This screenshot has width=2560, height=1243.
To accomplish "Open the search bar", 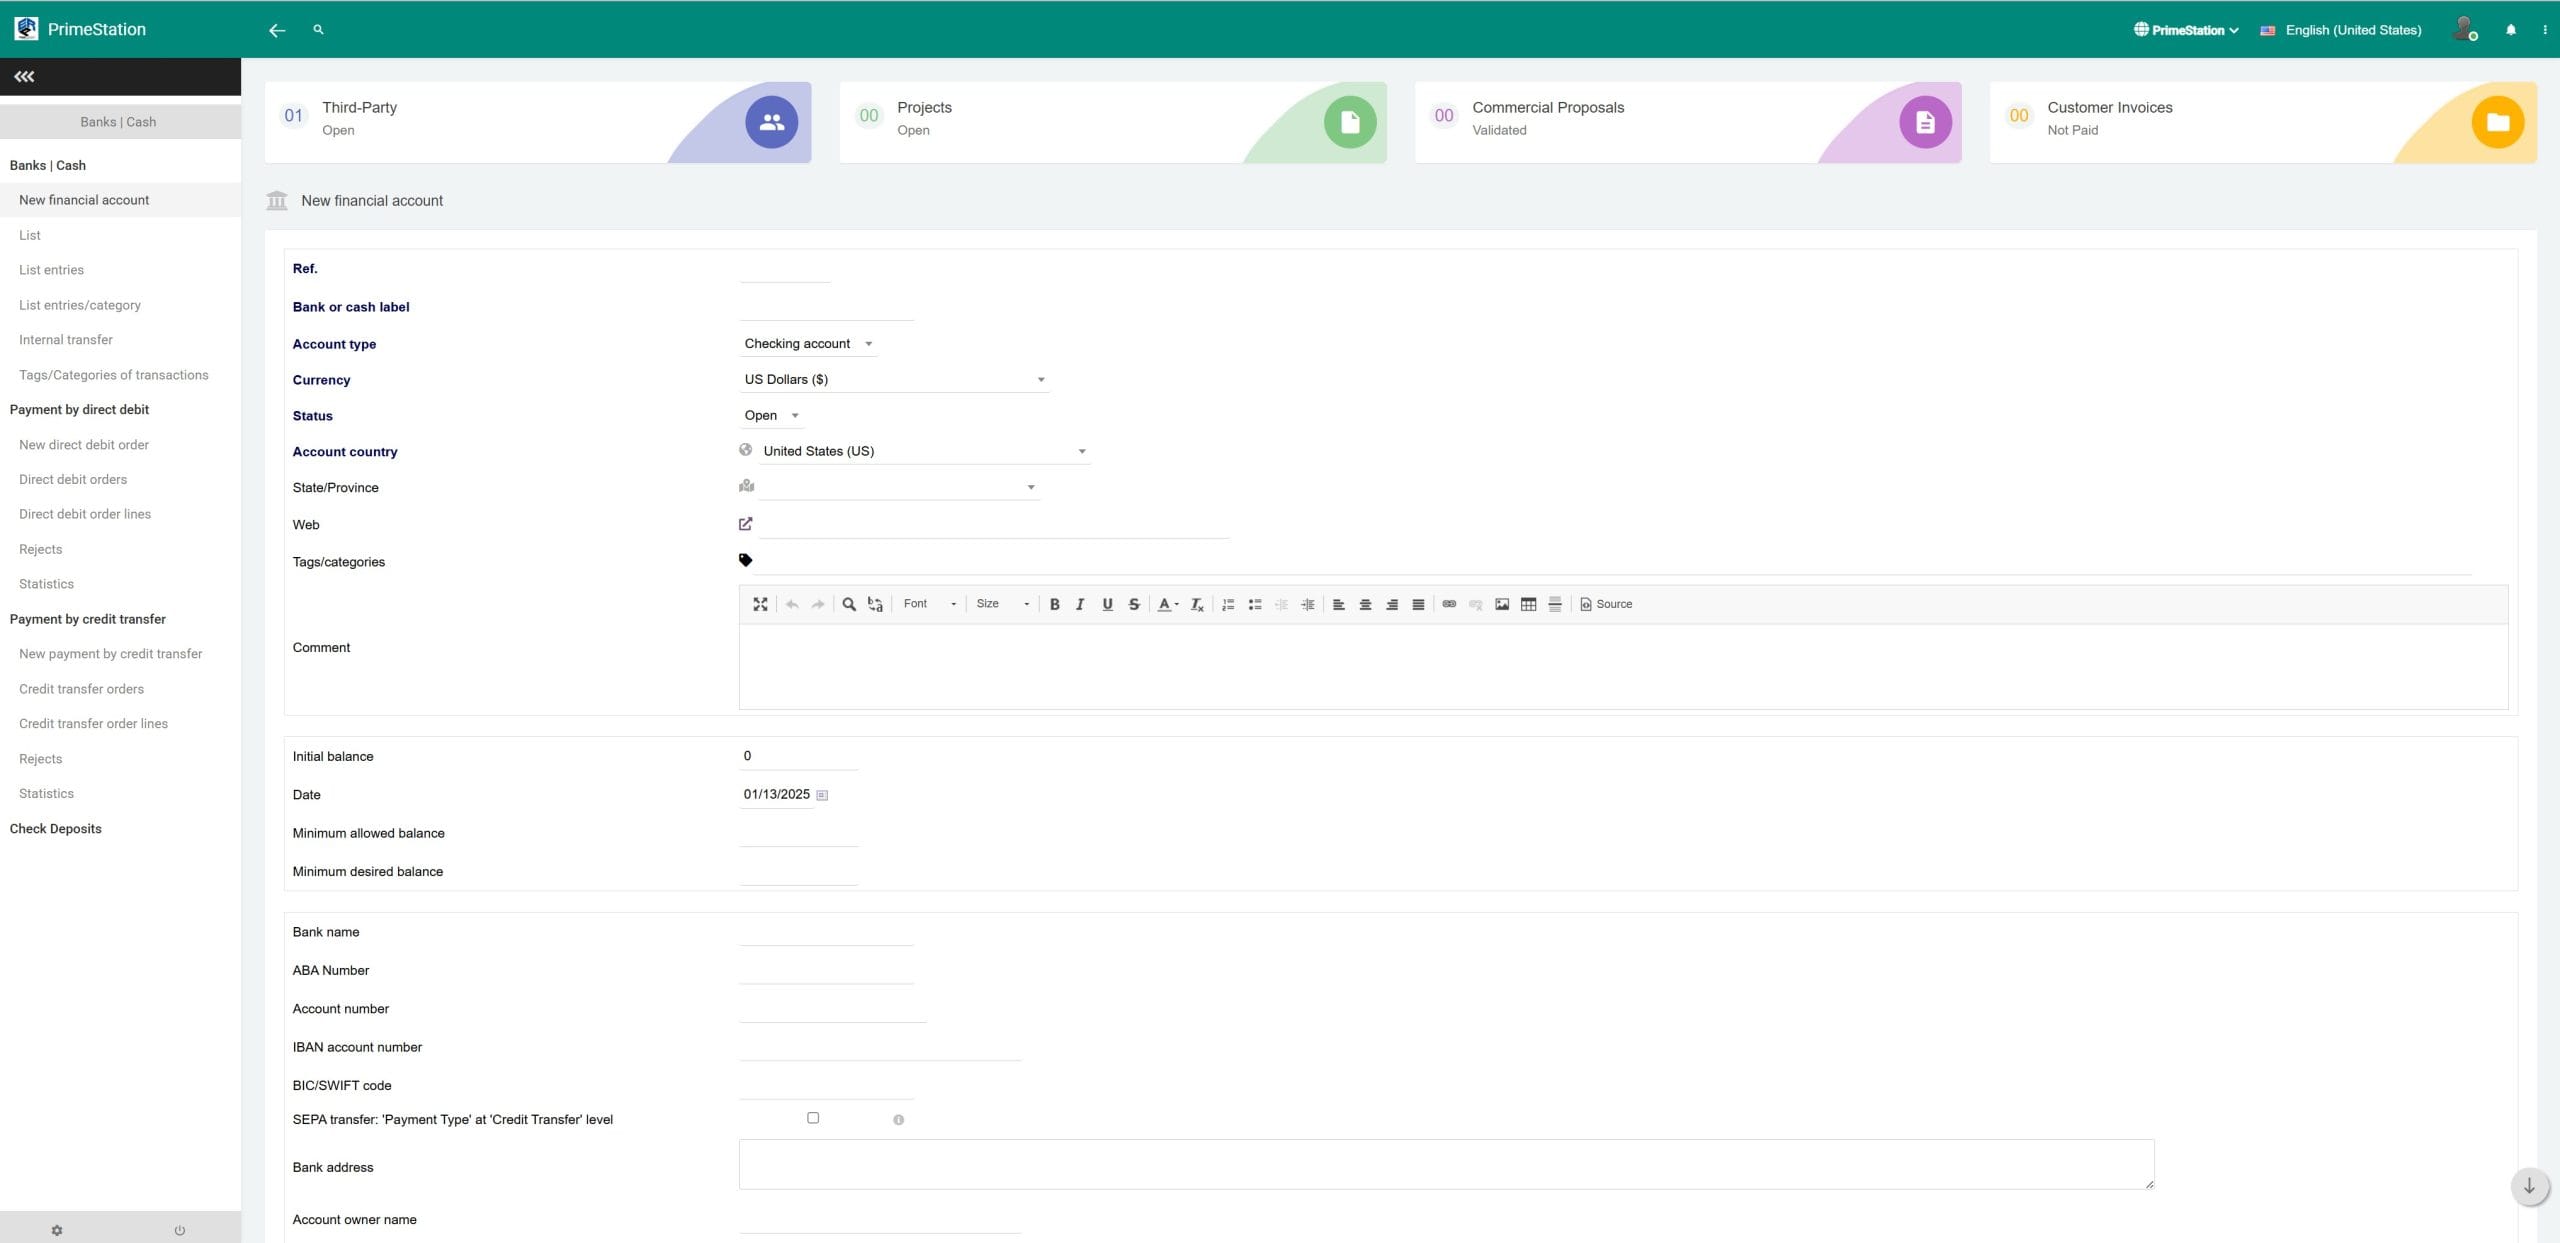I will [318, 30].
